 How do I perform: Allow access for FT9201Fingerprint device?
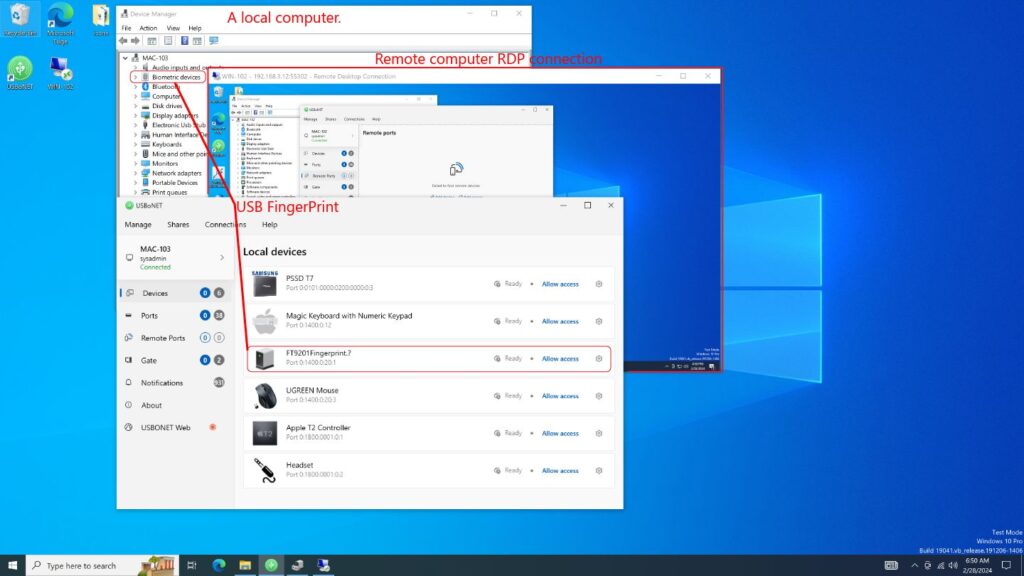click(x=560, y=359)
